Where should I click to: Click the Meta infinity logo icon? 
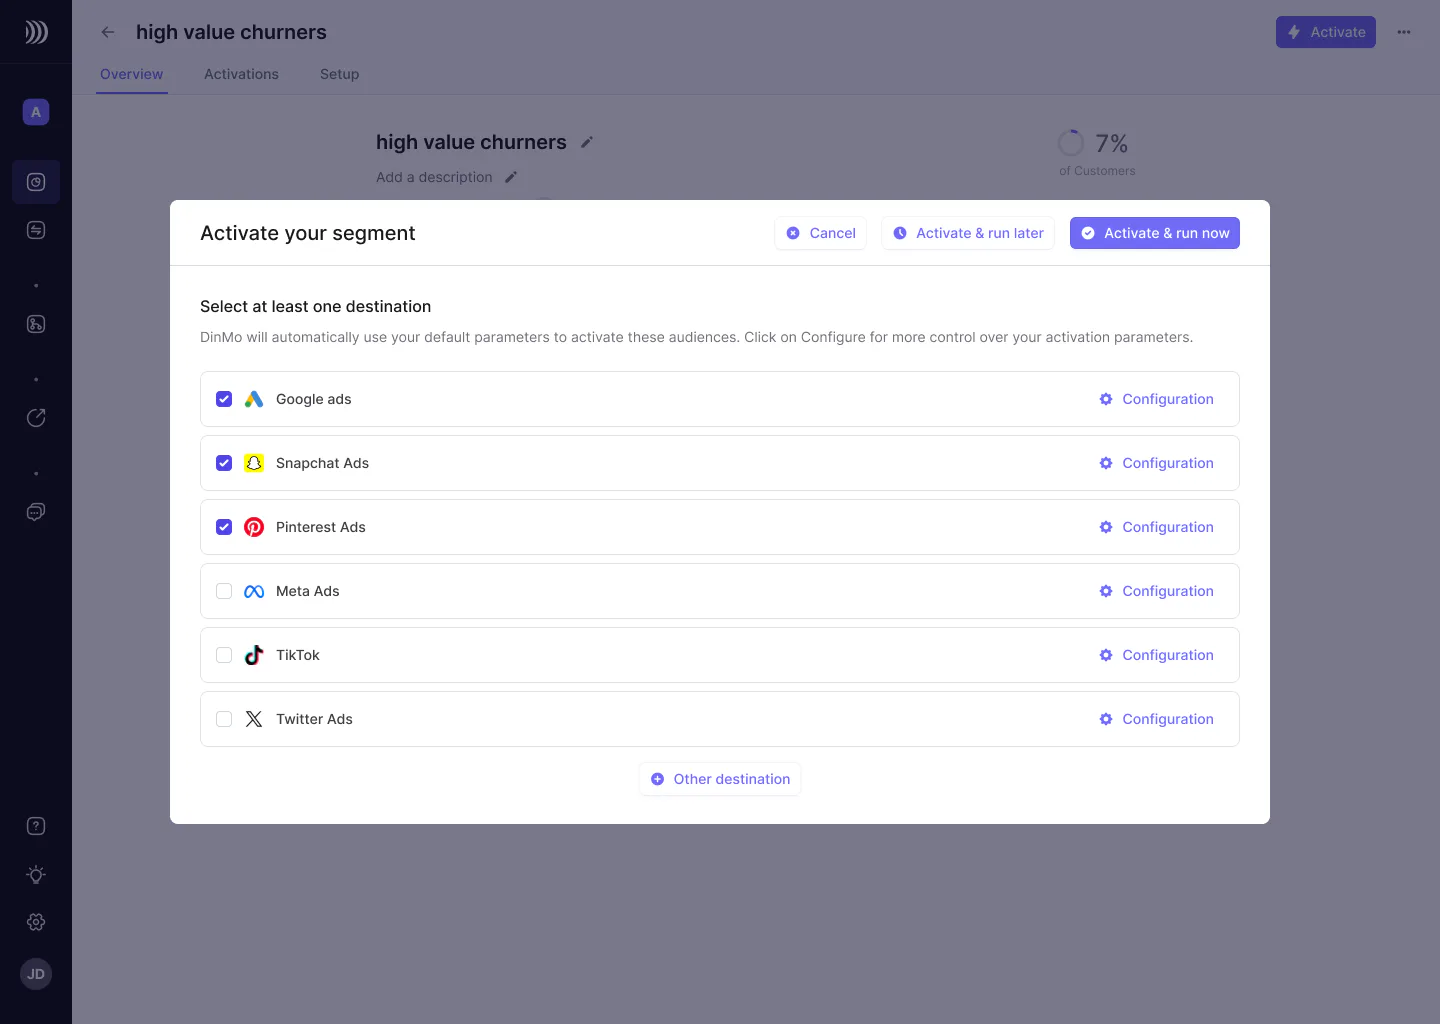254,591
